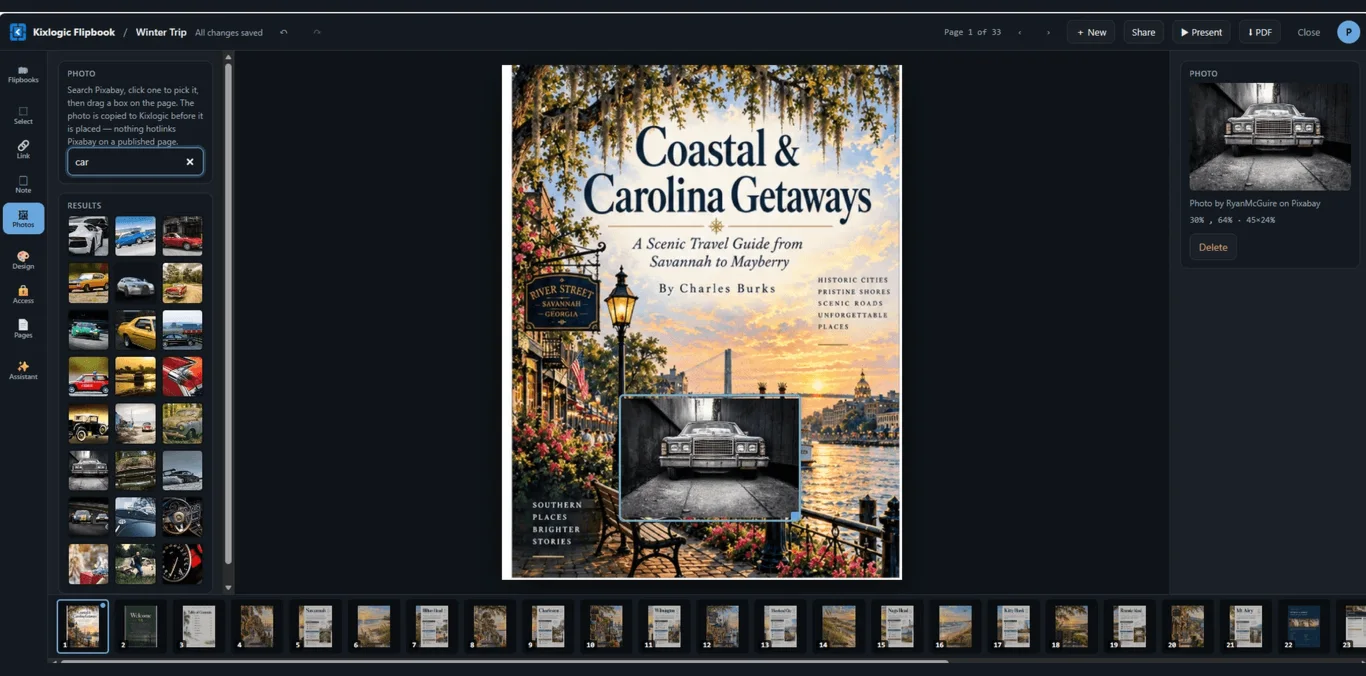Open the user profile avatar P
The width and height of the screenshot is (1366, 676).
[x=1348, y=32]
